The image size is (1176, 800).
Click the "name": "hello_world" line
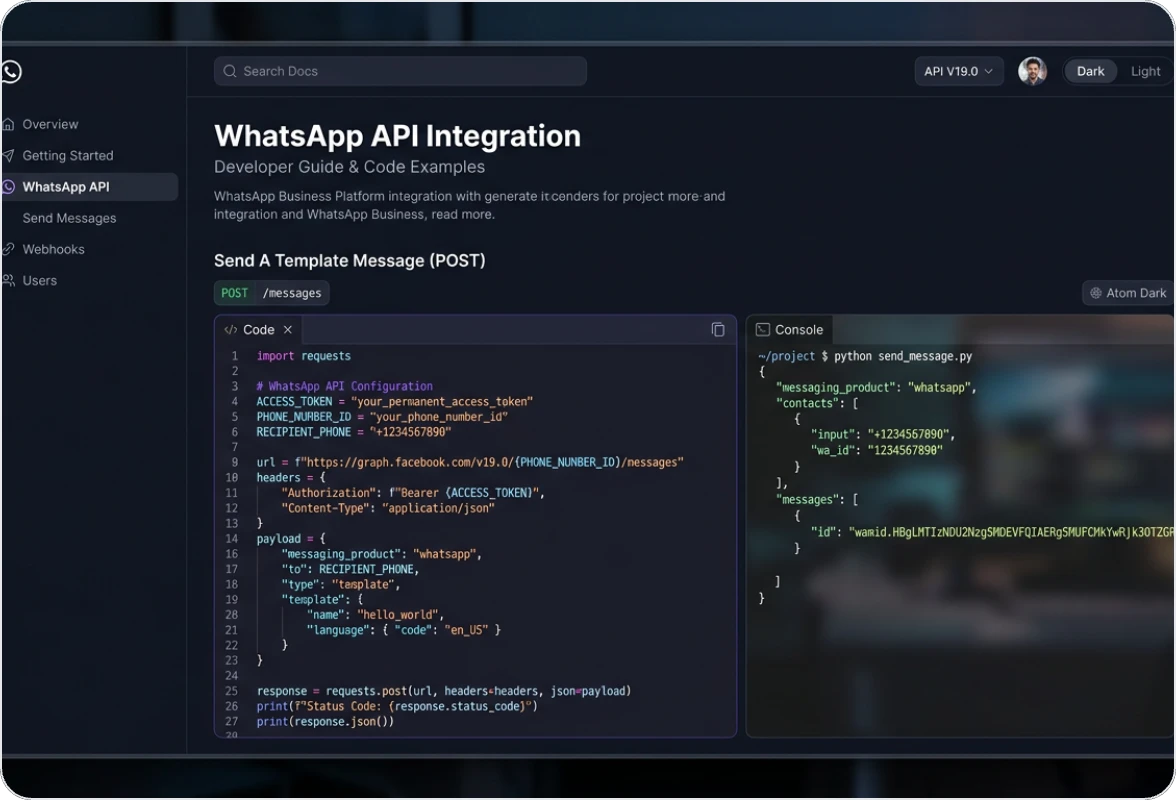point(376,615)
